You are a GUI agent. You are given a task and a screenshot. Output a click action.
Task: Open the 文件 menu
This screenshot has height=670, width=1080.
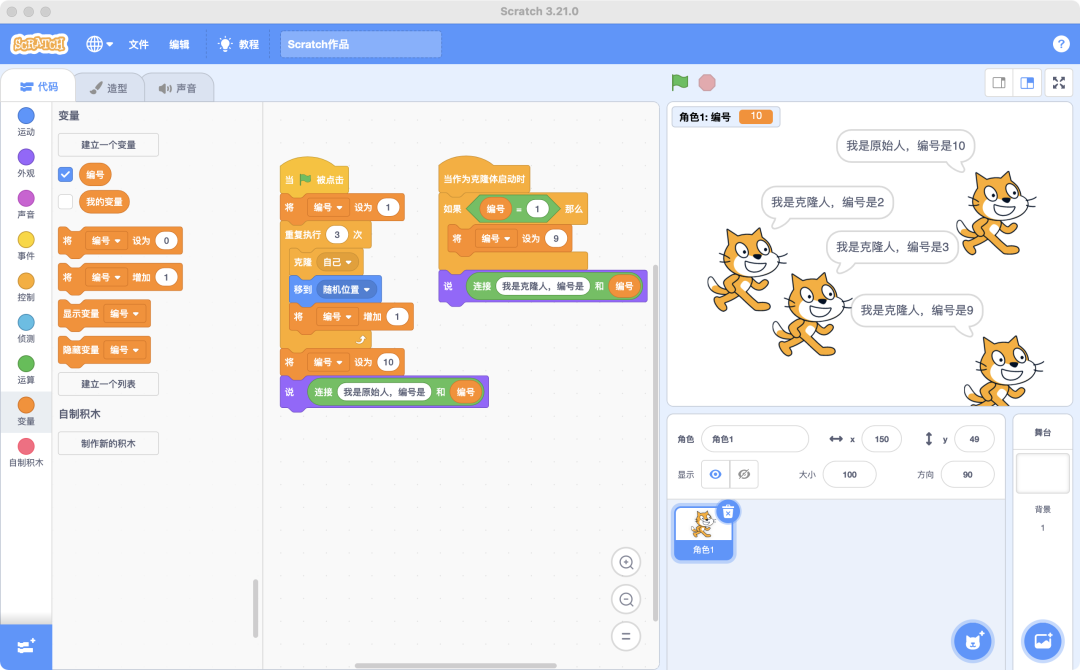click(x=138, y=44)
